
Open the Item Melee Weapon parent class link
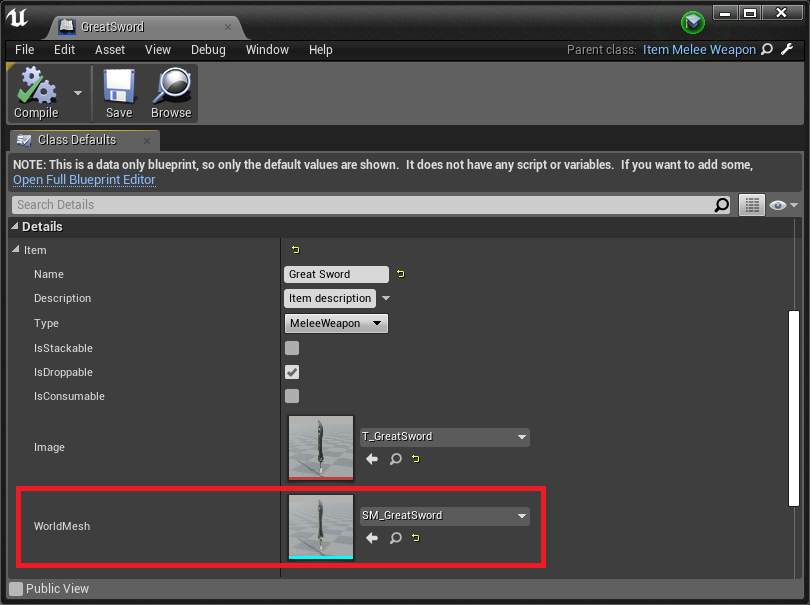699,50
